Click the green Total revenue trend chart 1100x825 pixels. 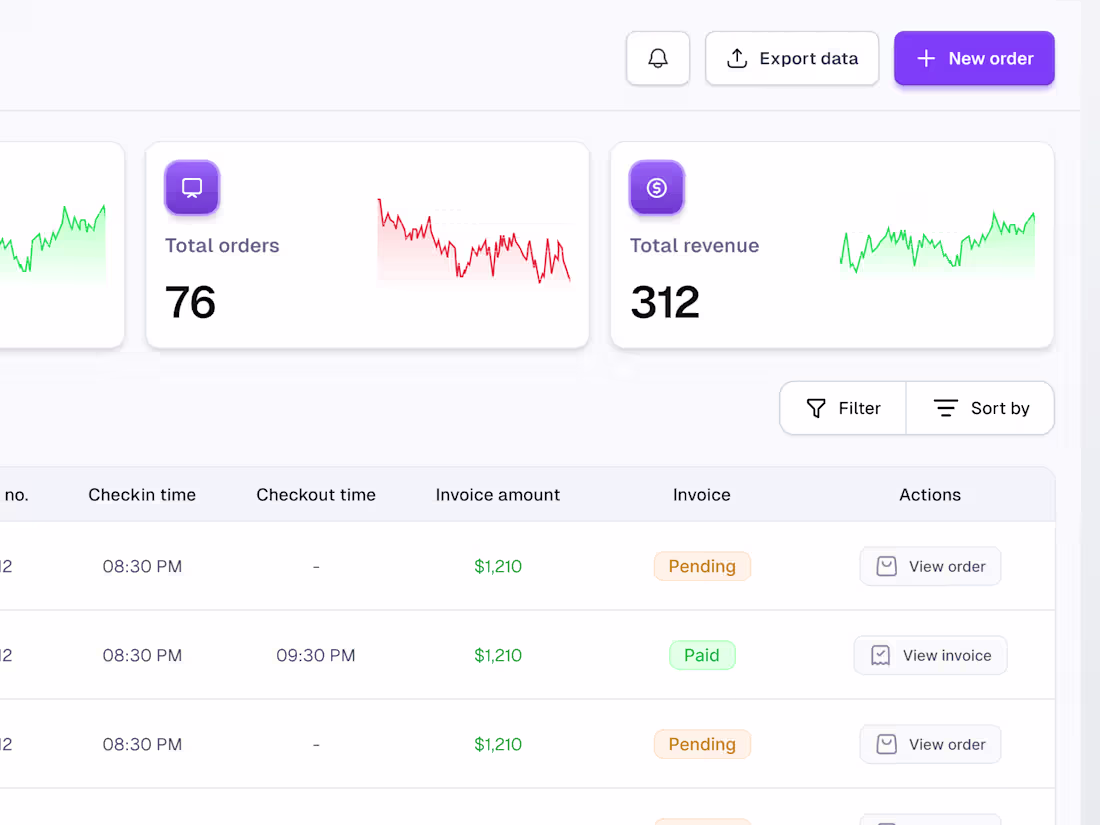point(937,242)
